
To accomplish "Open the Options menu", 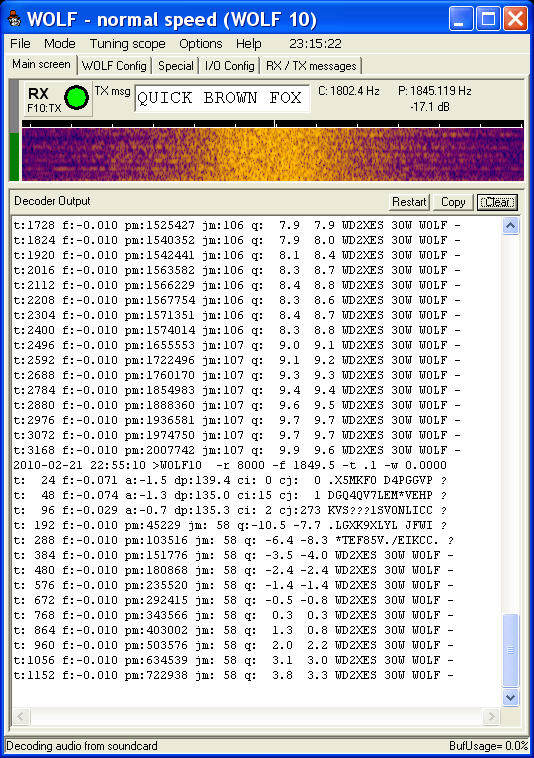I will click(x=201, y=44).
